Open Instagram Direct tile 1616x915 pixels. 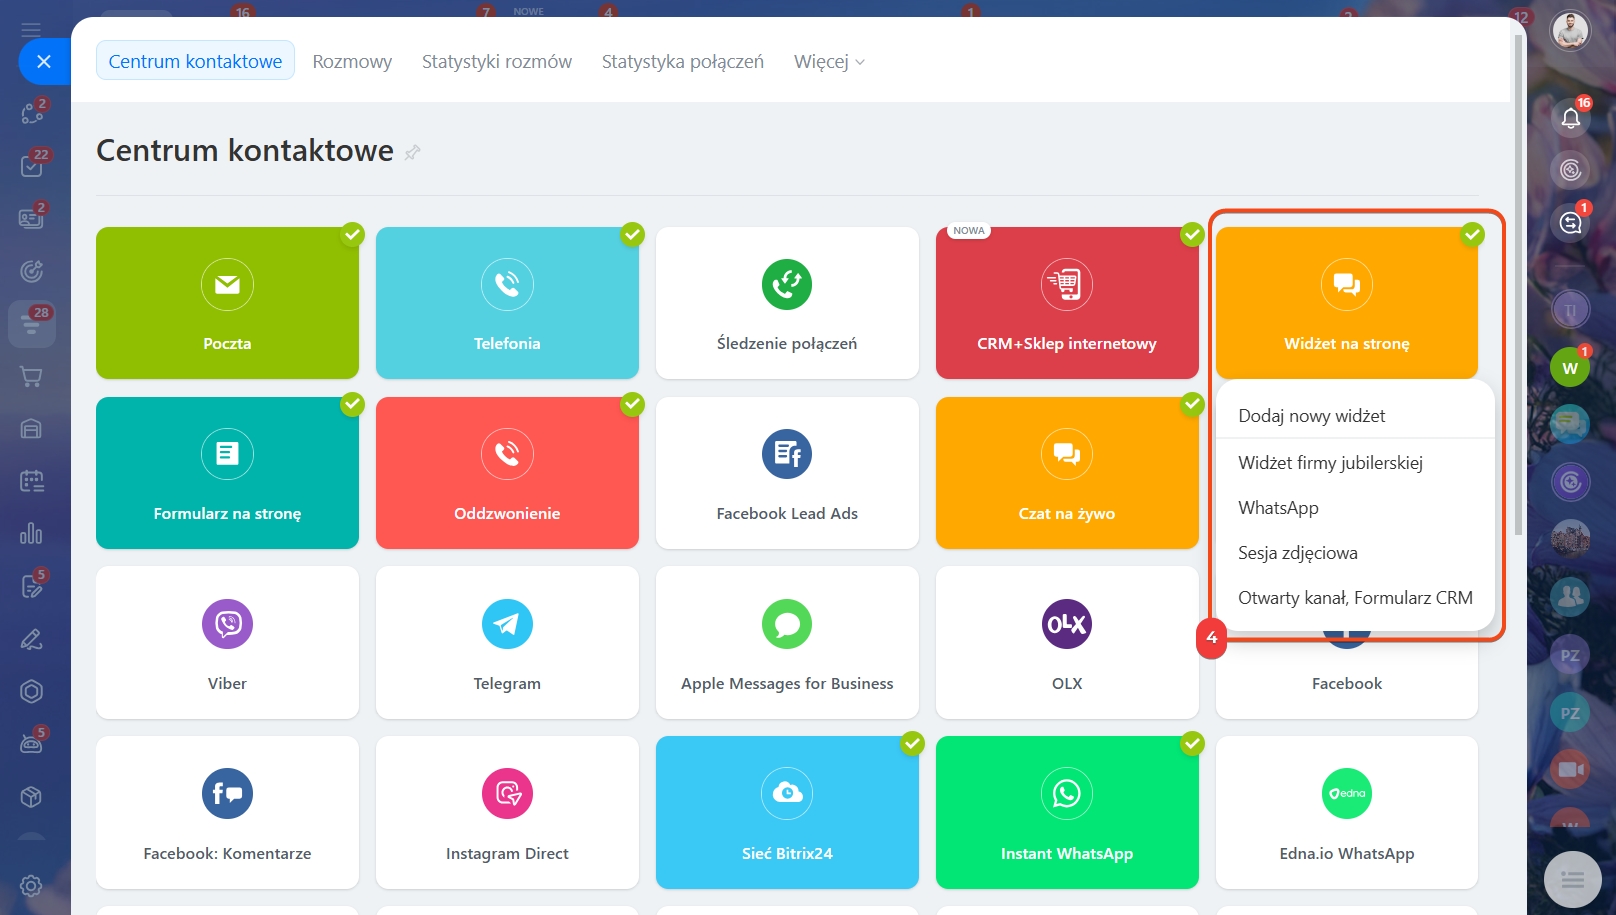click(x=507, y=813)
